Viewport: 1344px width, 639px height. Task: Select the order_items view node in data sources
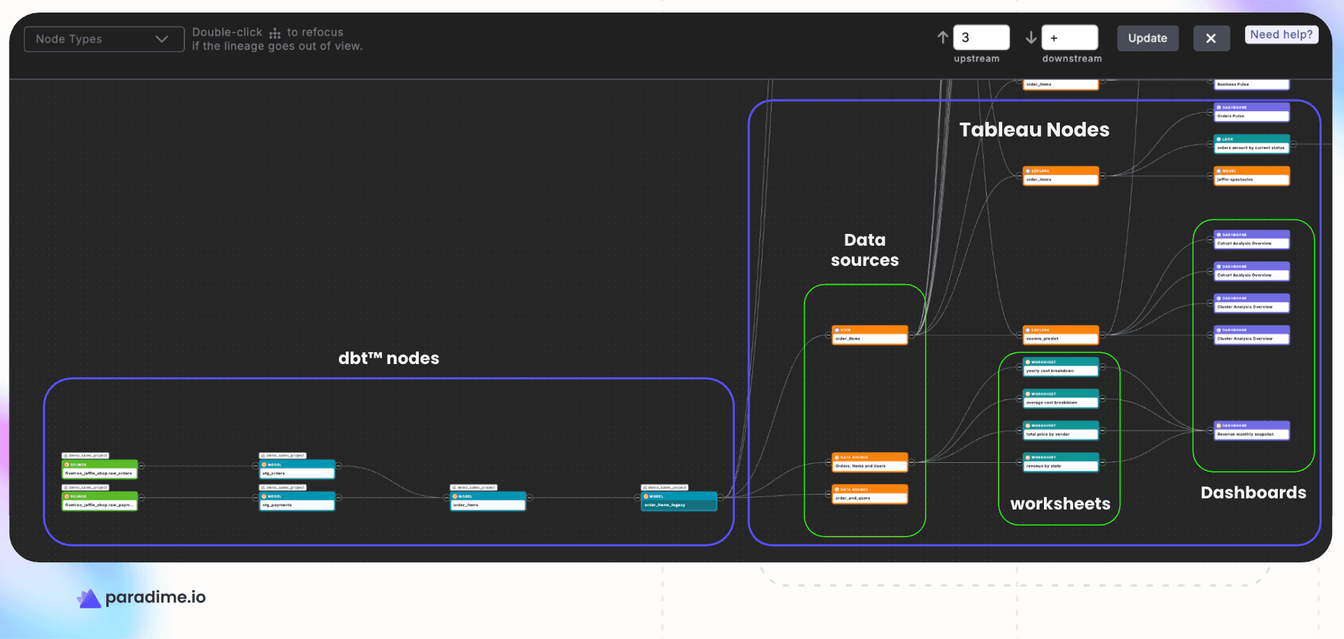[x=870, y=335]
